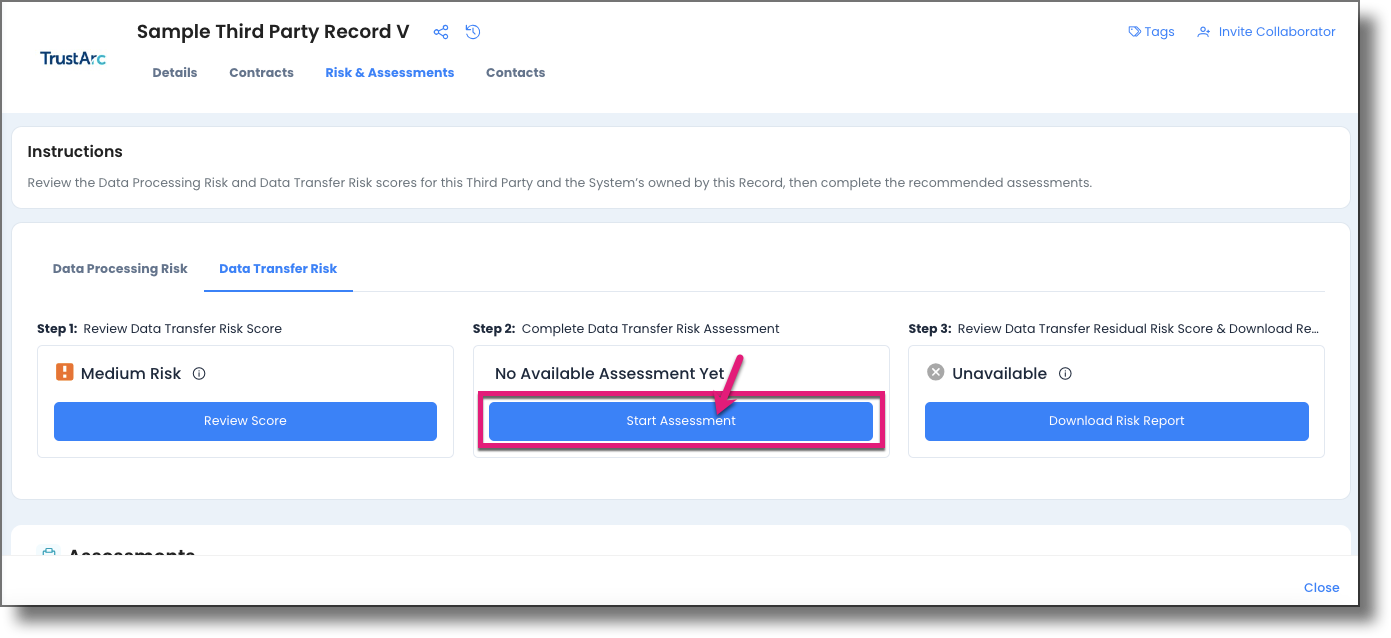Open the Contracts tab
The width and height of the screenshot is (1391, 638).
coord(261,72)
